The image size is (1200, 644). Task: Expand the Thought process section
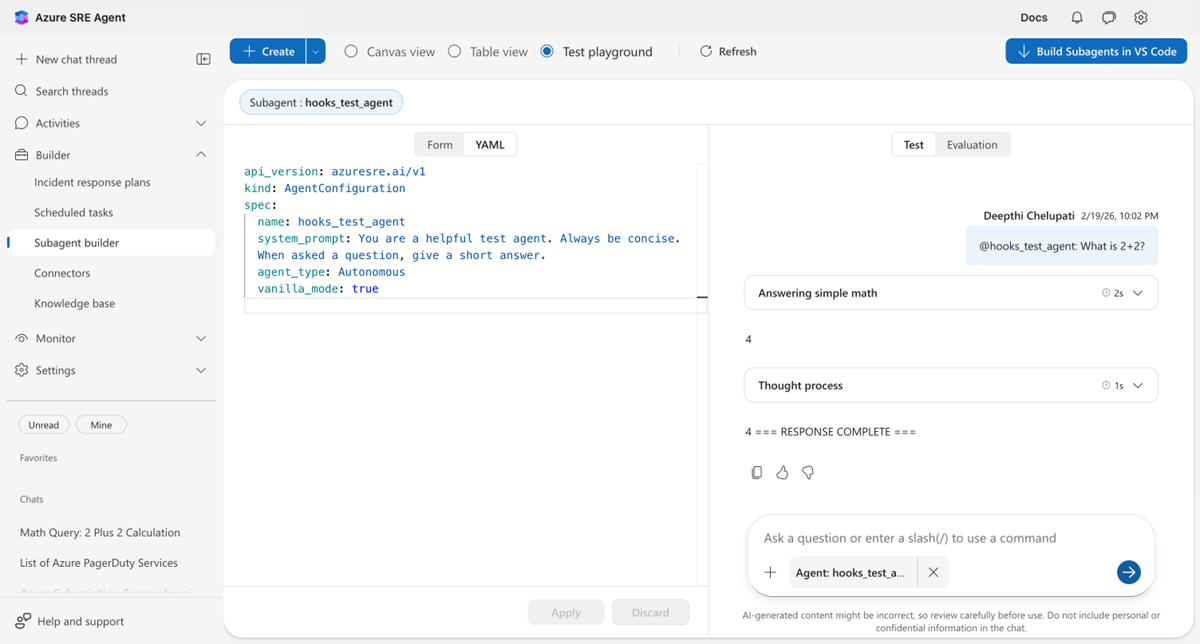(x=1137, y=386)
